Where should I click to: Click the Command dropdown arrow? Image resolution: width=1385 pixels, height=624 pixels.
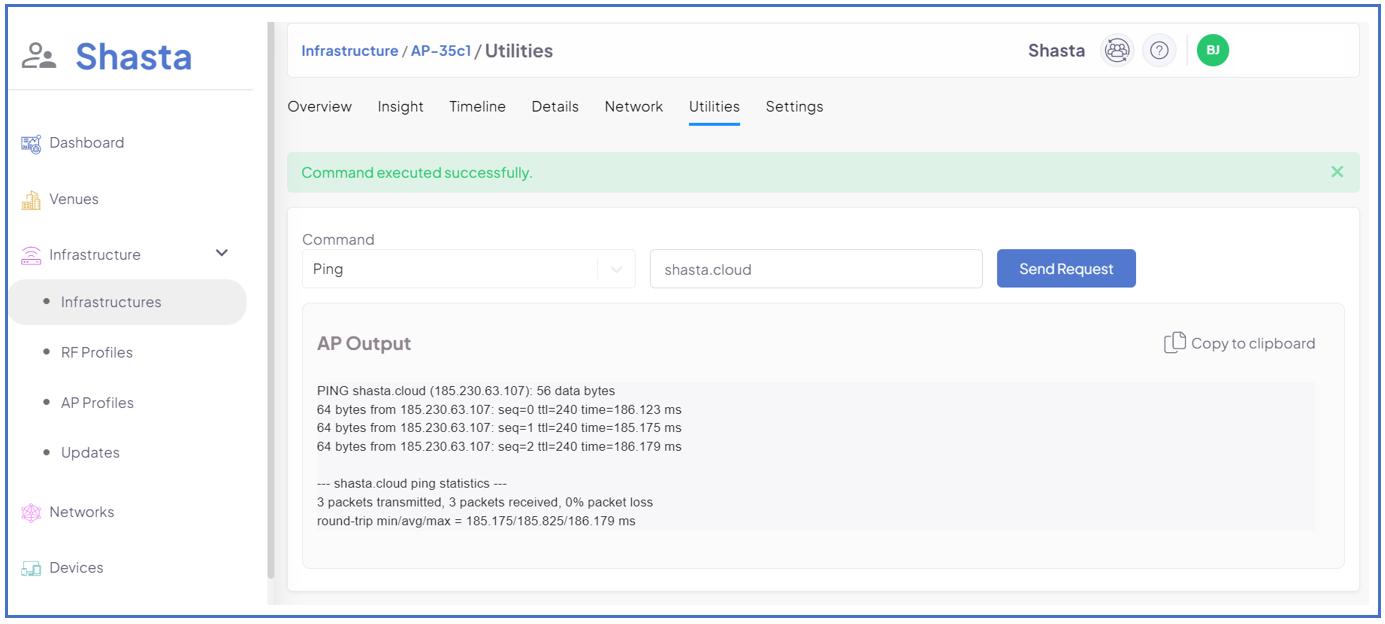click(616, 269)
